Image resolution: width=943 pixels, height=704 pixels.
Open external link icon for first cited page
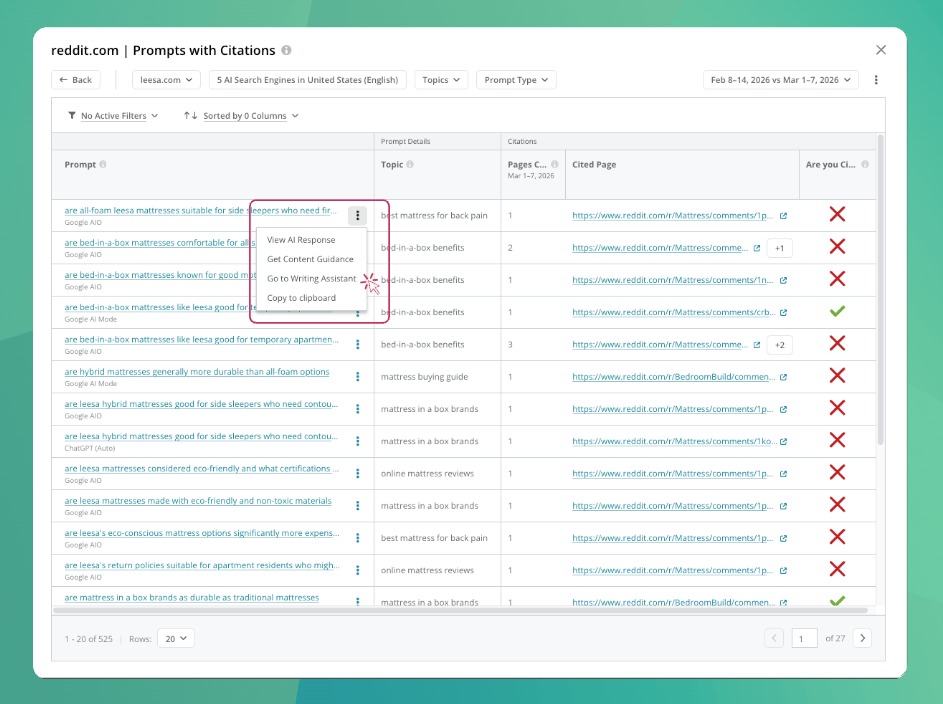(783, 216)
